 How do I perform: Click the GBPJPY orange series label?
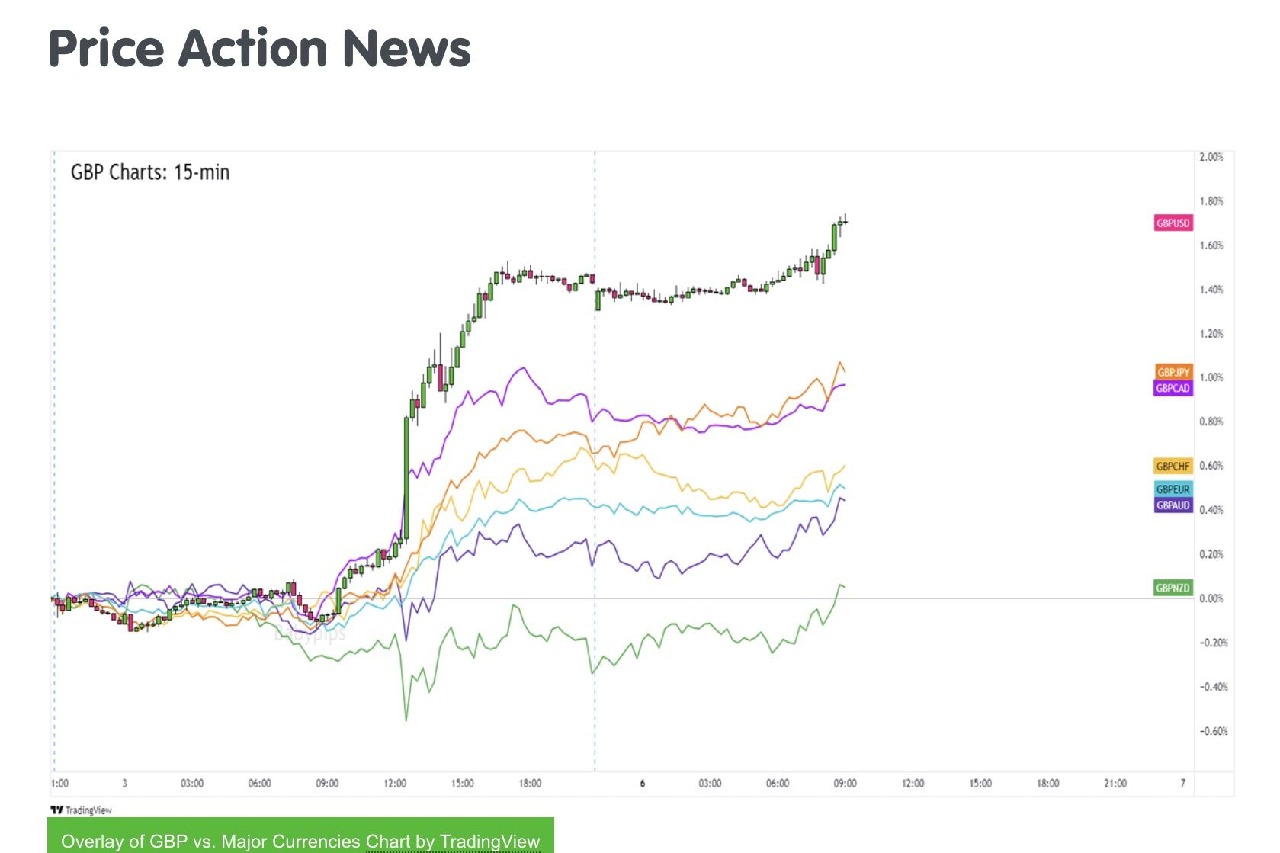coord(1173,372)
